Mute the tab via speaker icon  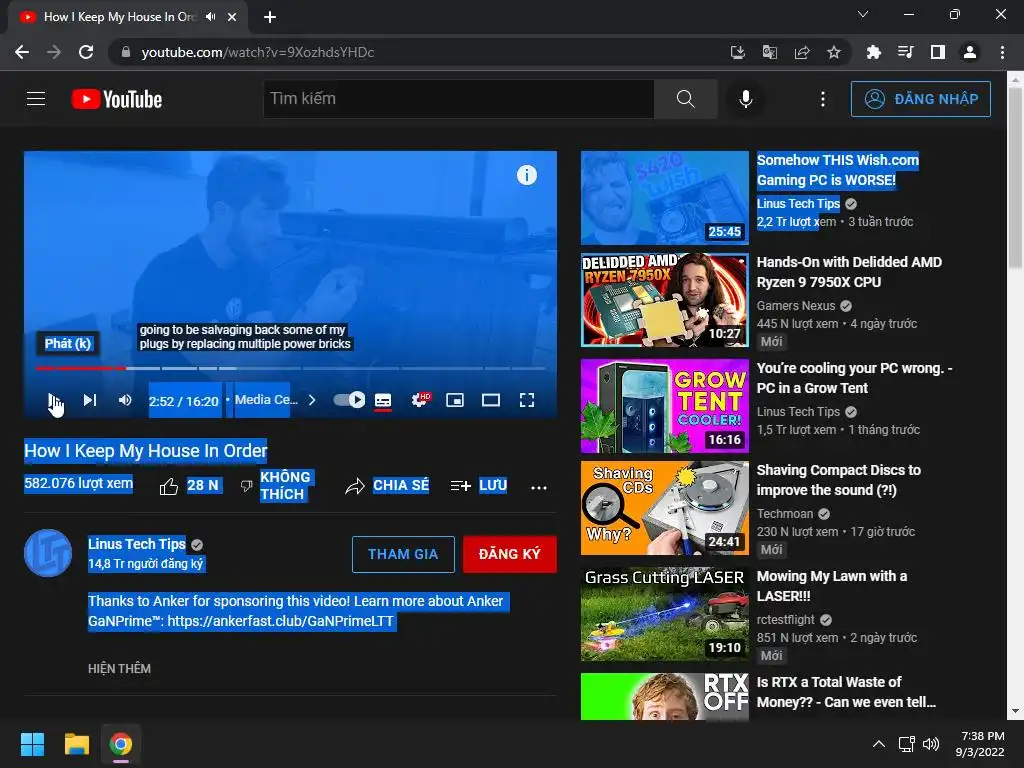click(x=210, y=17)
